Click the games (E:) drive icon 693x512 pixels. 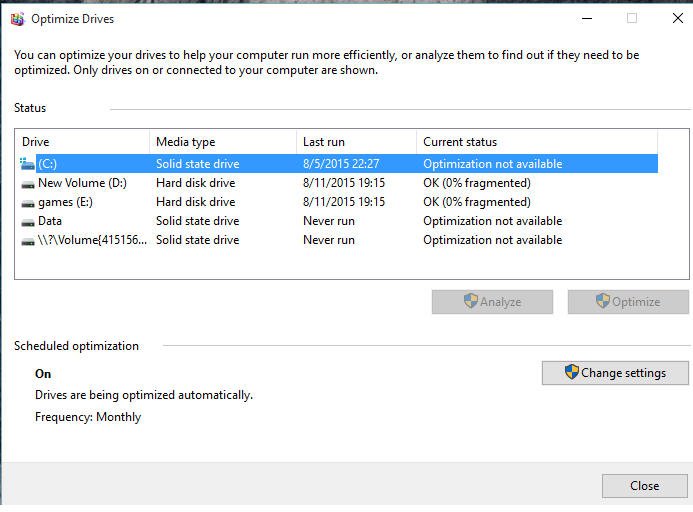point(28,203)
